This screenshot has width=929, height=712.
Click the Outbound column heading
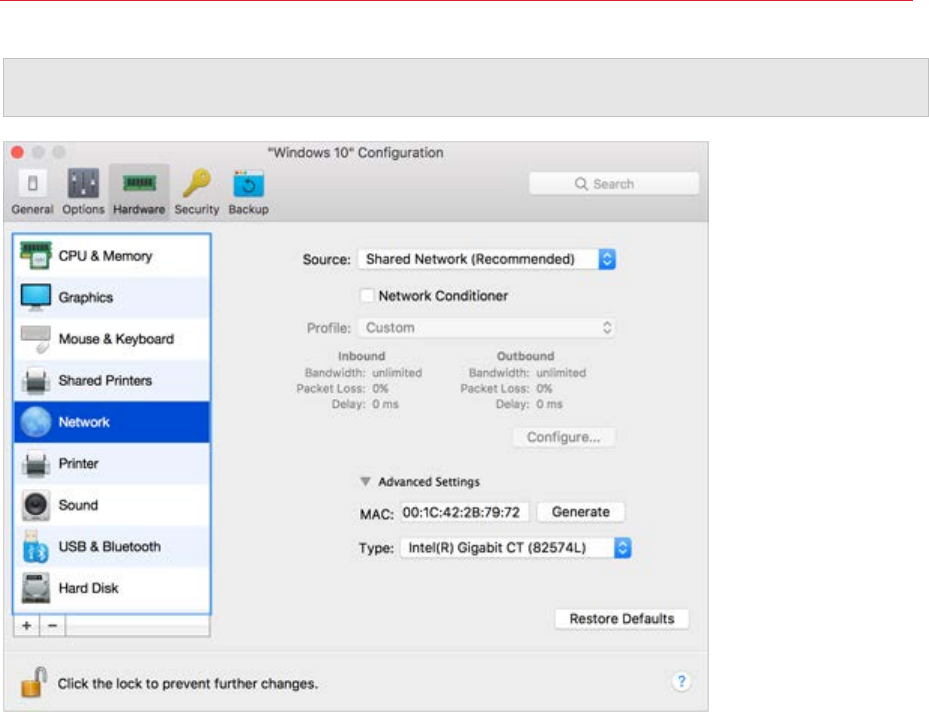[x=526, y=356]
